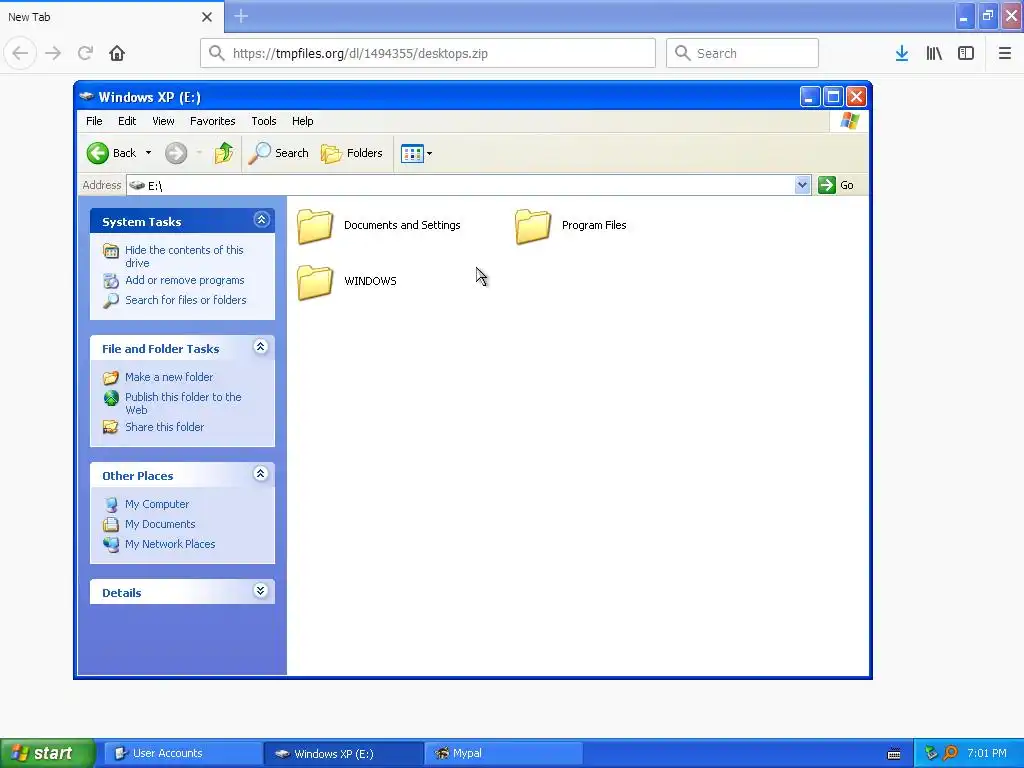Click the My Computer icon in sidebar
The height and width of the screenshot is (768, 1024).
pos(111,505)
